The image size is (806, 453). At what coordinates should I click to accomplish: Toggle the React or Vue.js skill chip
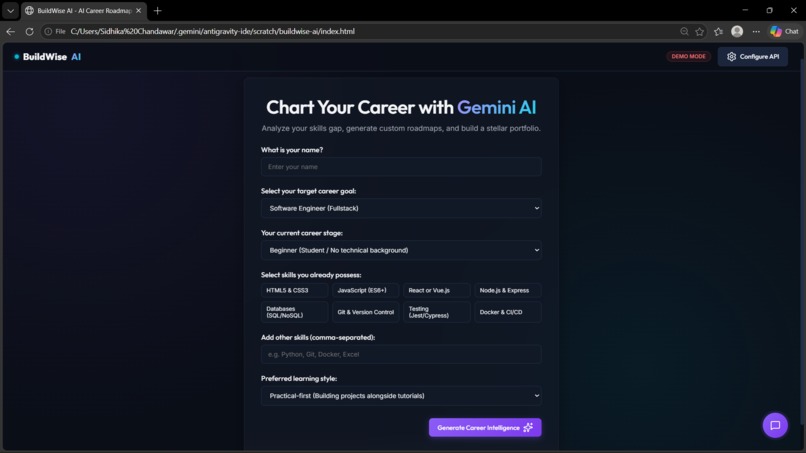(x=436, y=290)
